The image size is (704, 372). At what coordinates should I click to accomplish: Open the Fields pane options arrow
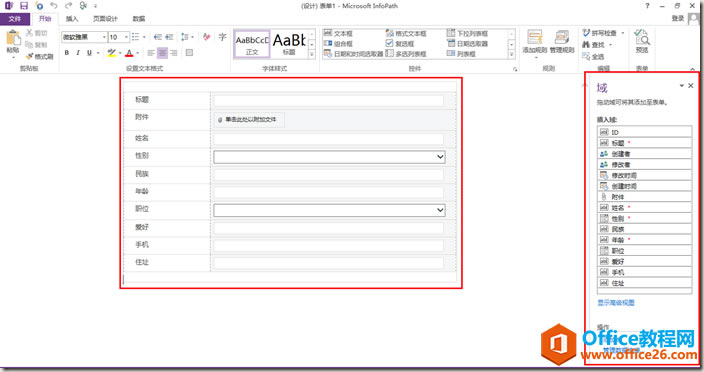tap(682, 86)
